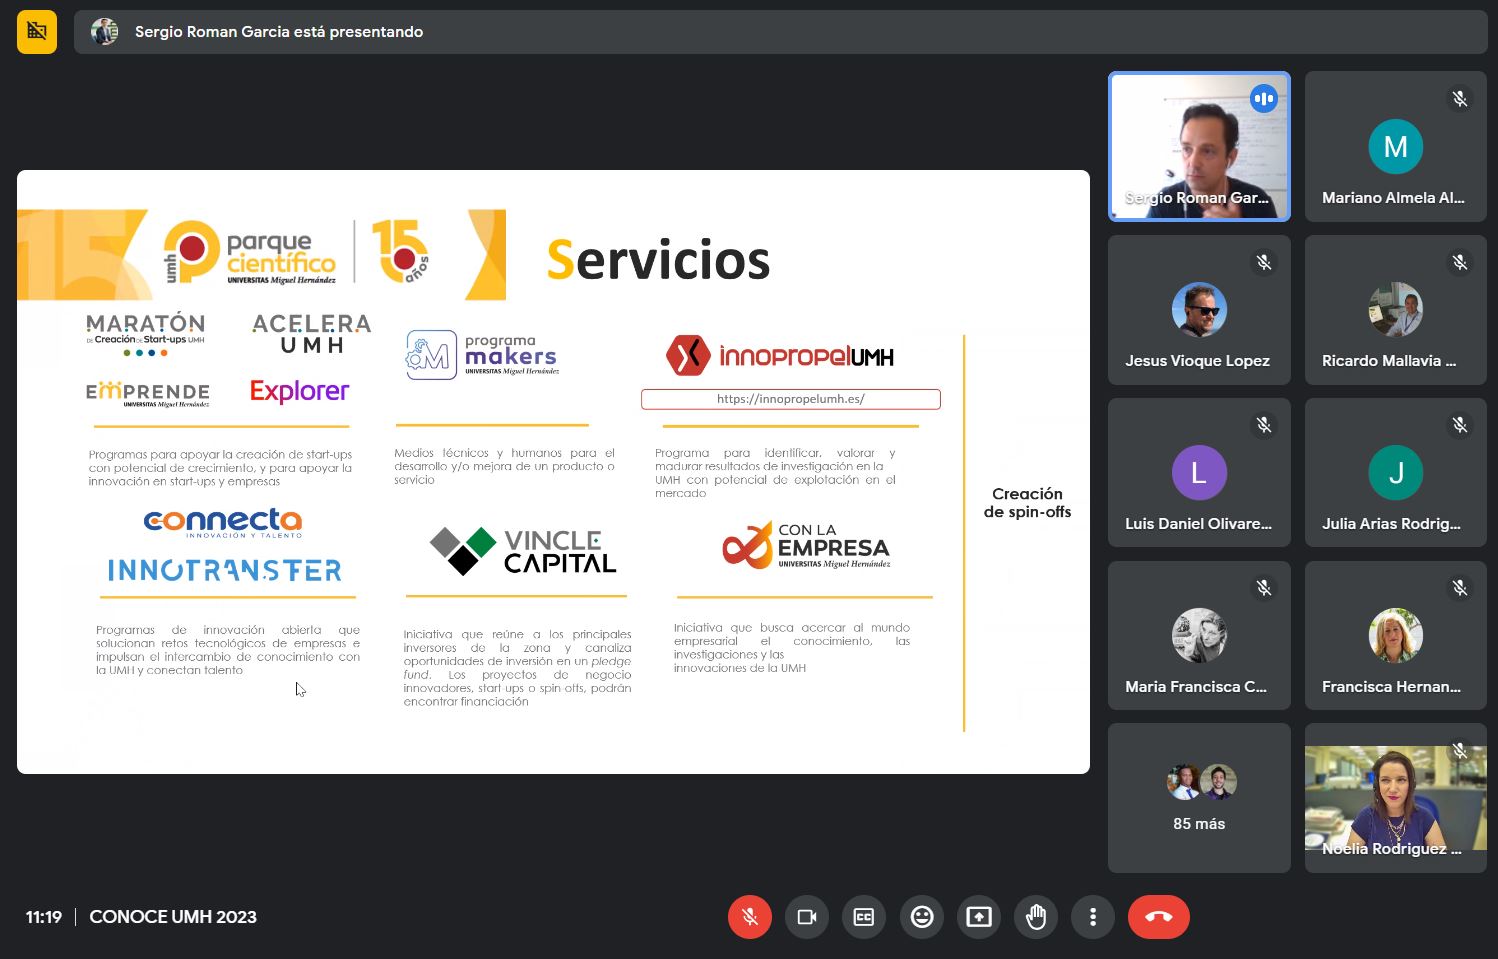The image size is (1498, 959).
Task: Raise your hand using the hand icon
Action: point(1036,917)
